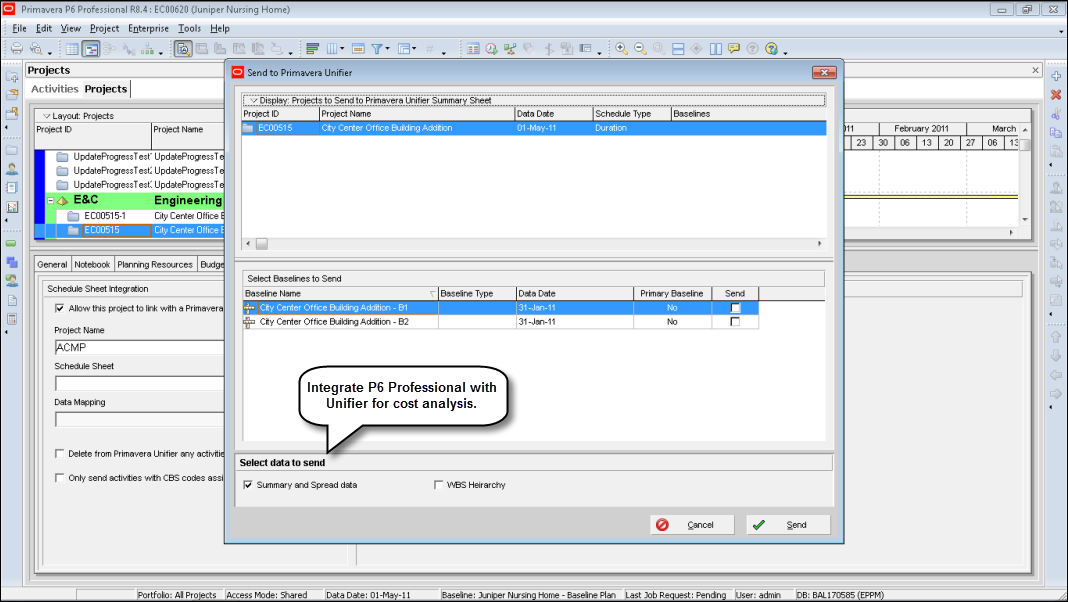Click scroll right arrow in project list
Screen dimensions: 1068x602
(x=1011, y=233)
